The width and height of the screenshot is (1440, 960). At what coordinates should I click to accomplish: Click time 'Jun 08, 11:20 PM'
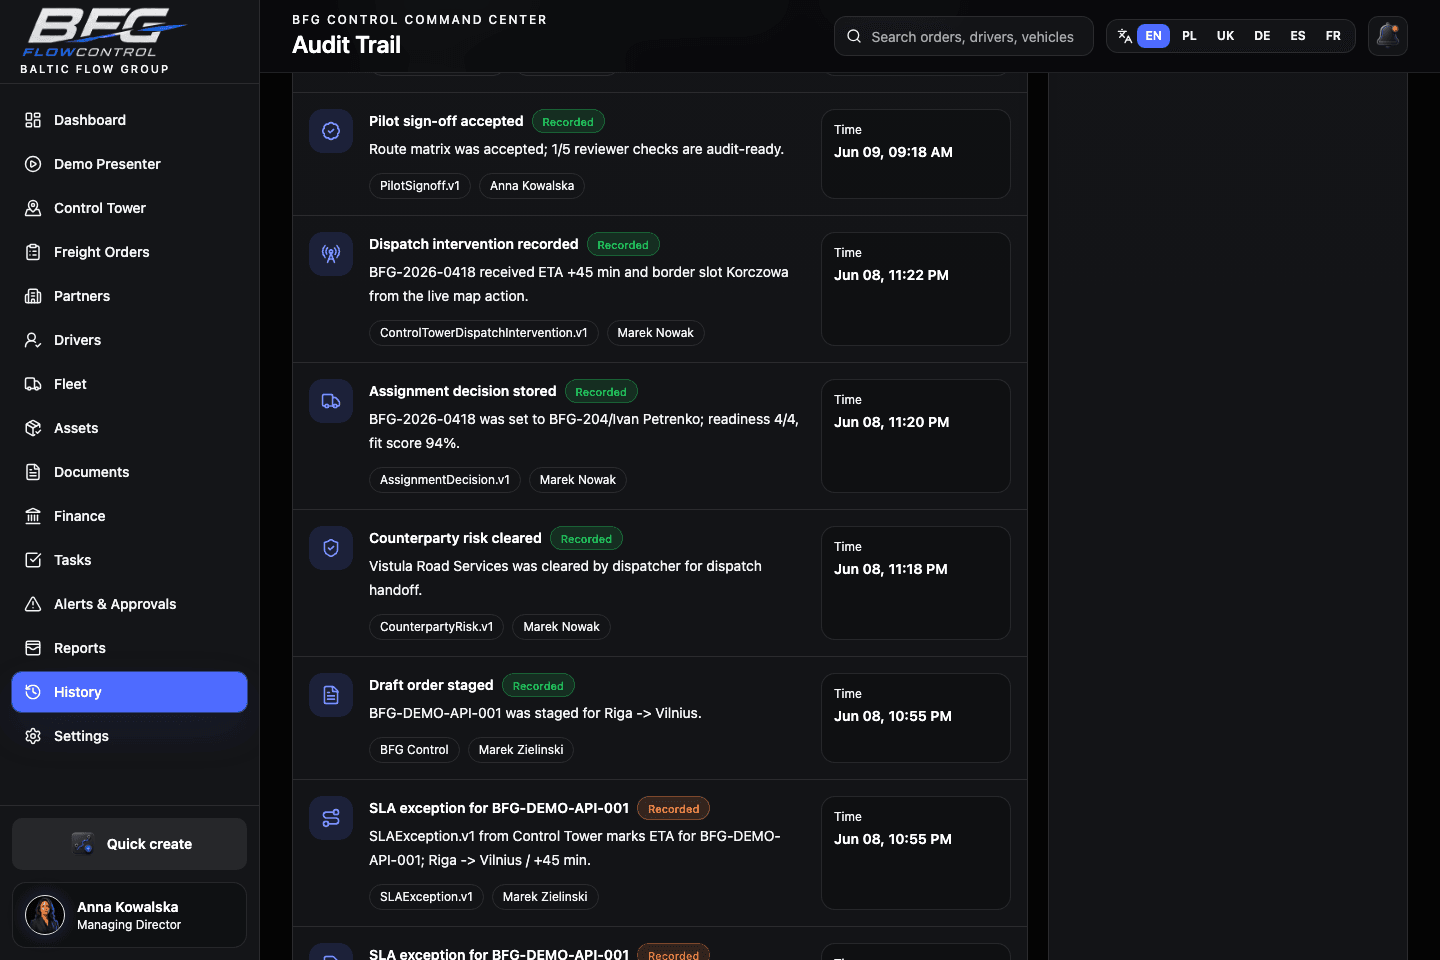[892, 422]
